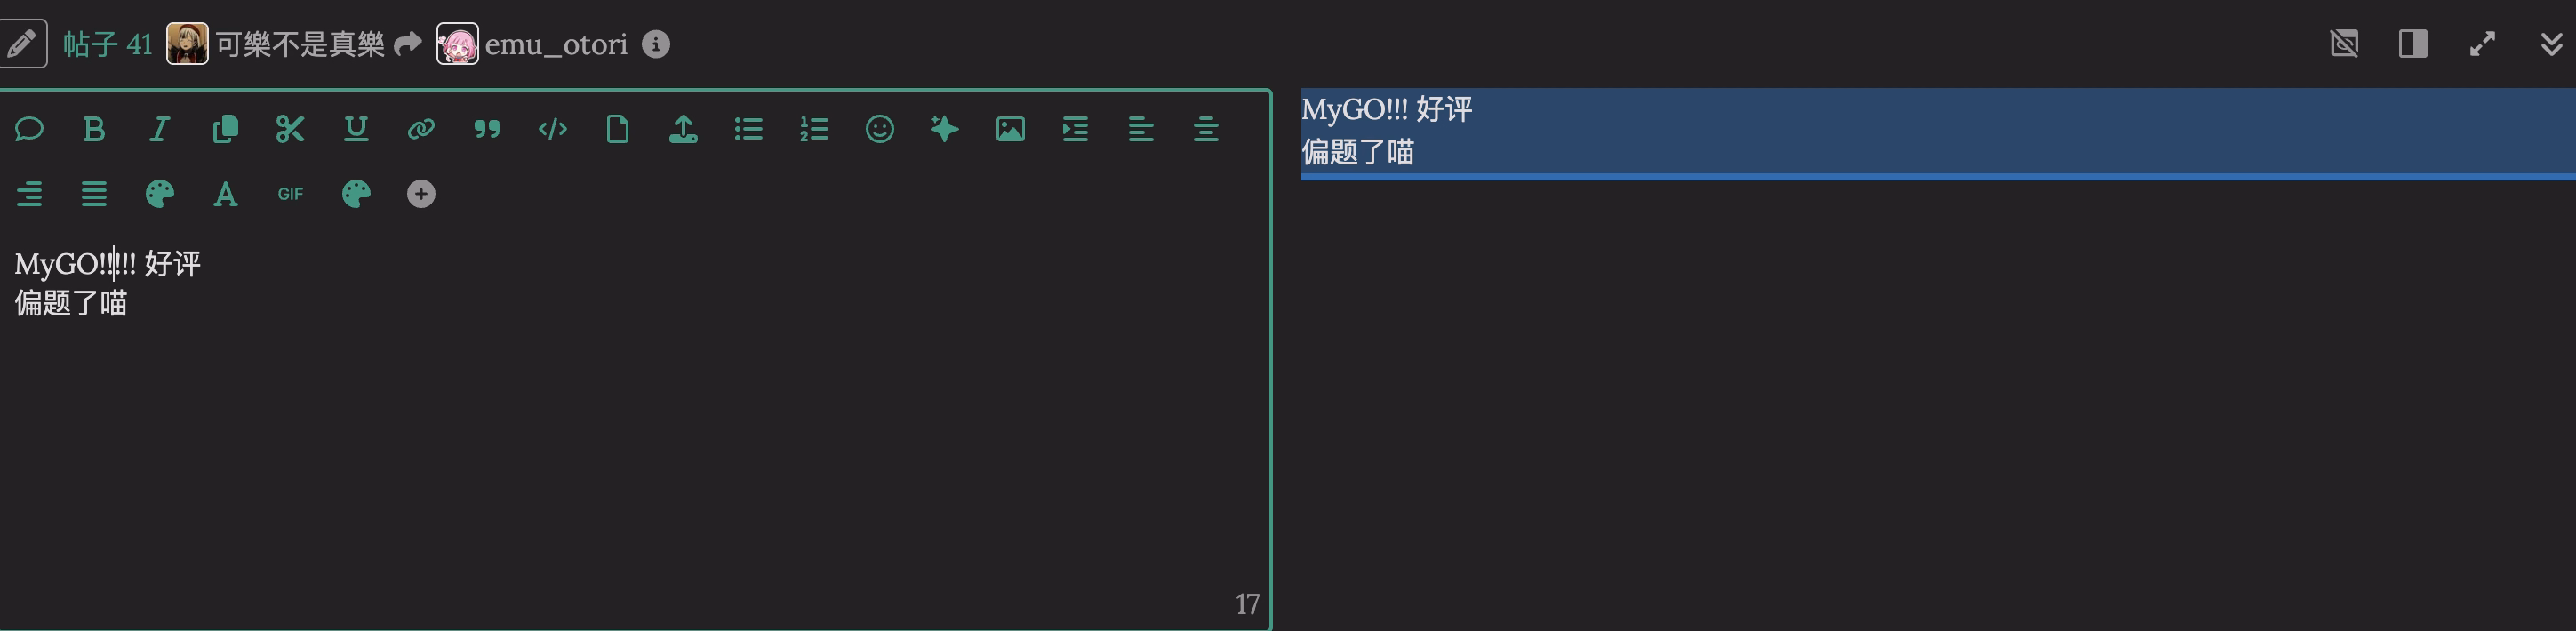Apply italic formatting with the I icon
The height and width of the screenshot is (631, 2576).
tap(159, 130)
